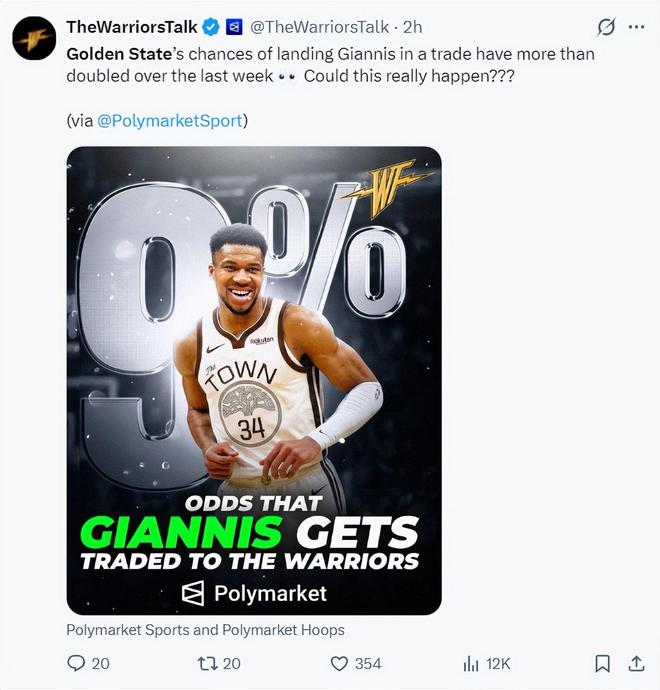The width and height of the screenshot is (660, 690).
Task: Open the three-dot more options menu
Action: click(636, 27)
